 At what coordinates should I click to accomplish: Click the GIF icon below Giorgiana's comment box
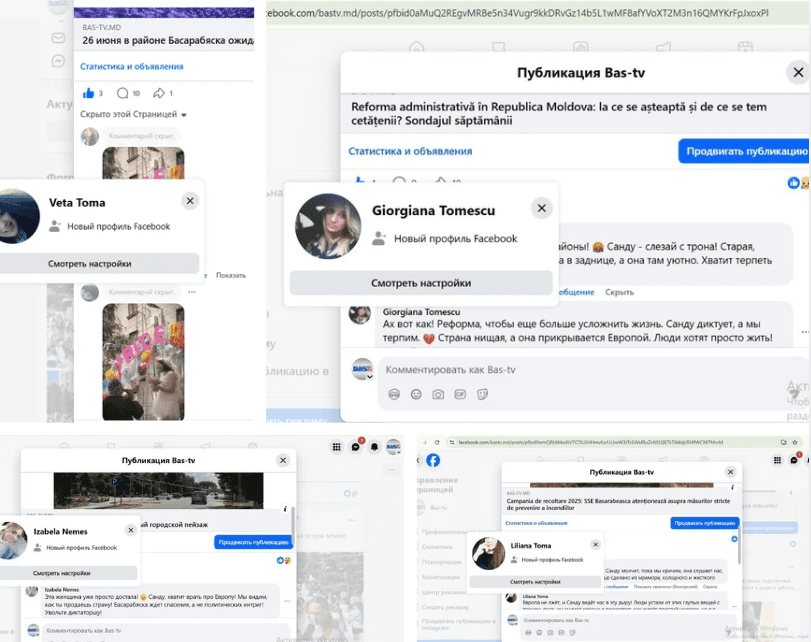[x=460, y=395]
